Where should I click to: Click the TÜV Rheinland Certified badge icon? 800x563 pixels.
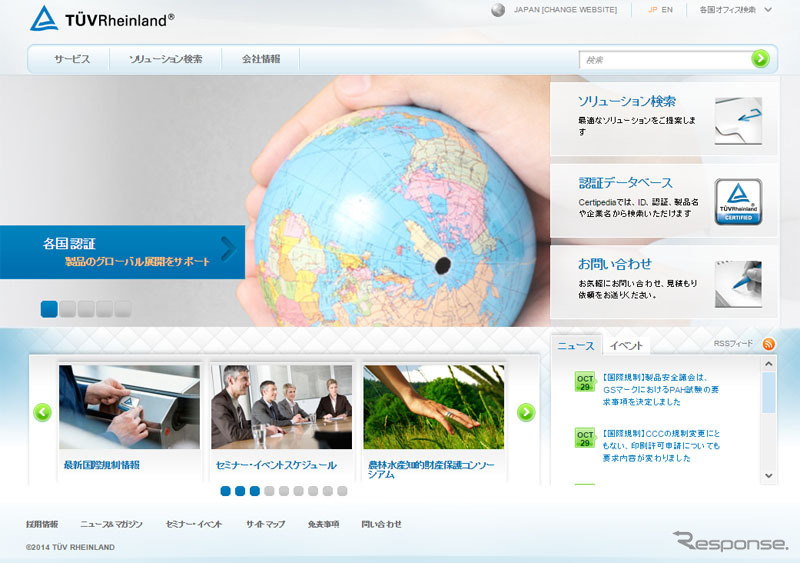point(738,201)
